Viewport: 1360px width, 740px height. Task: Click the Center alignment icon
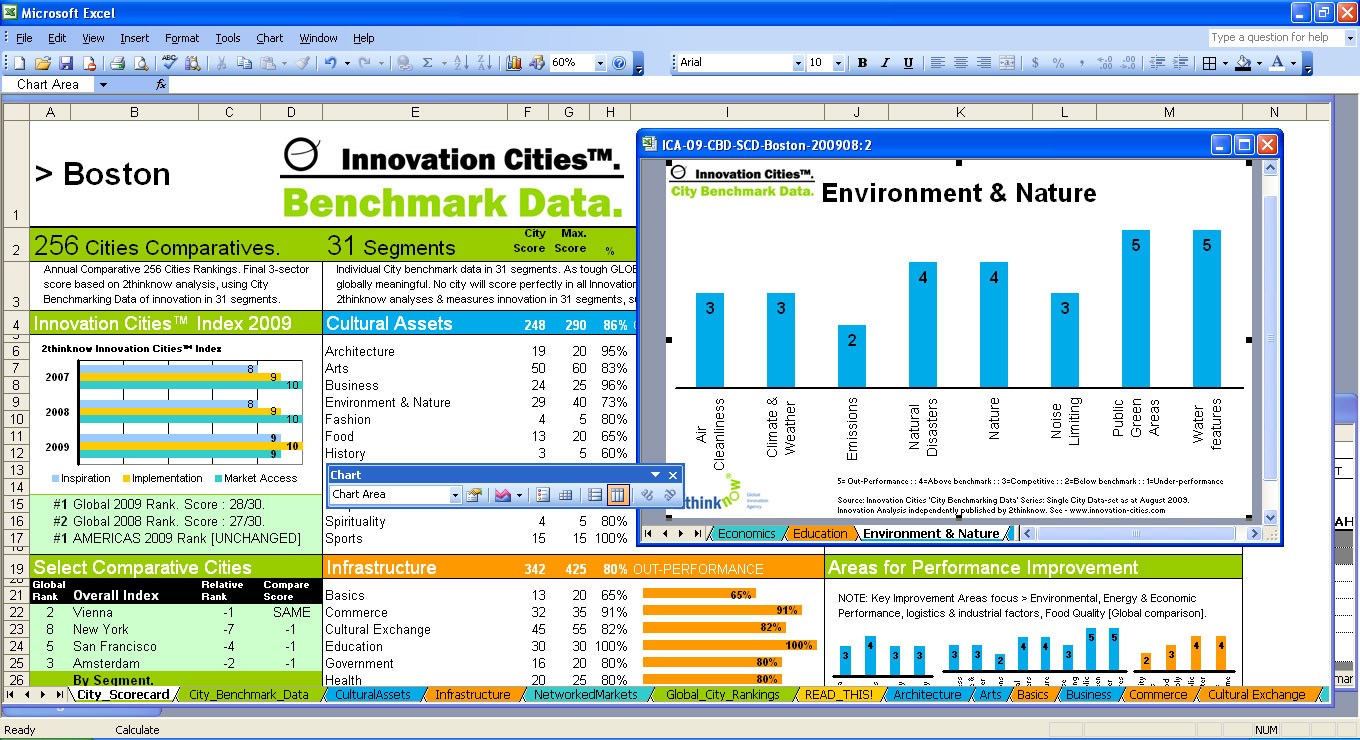(960, 63)
